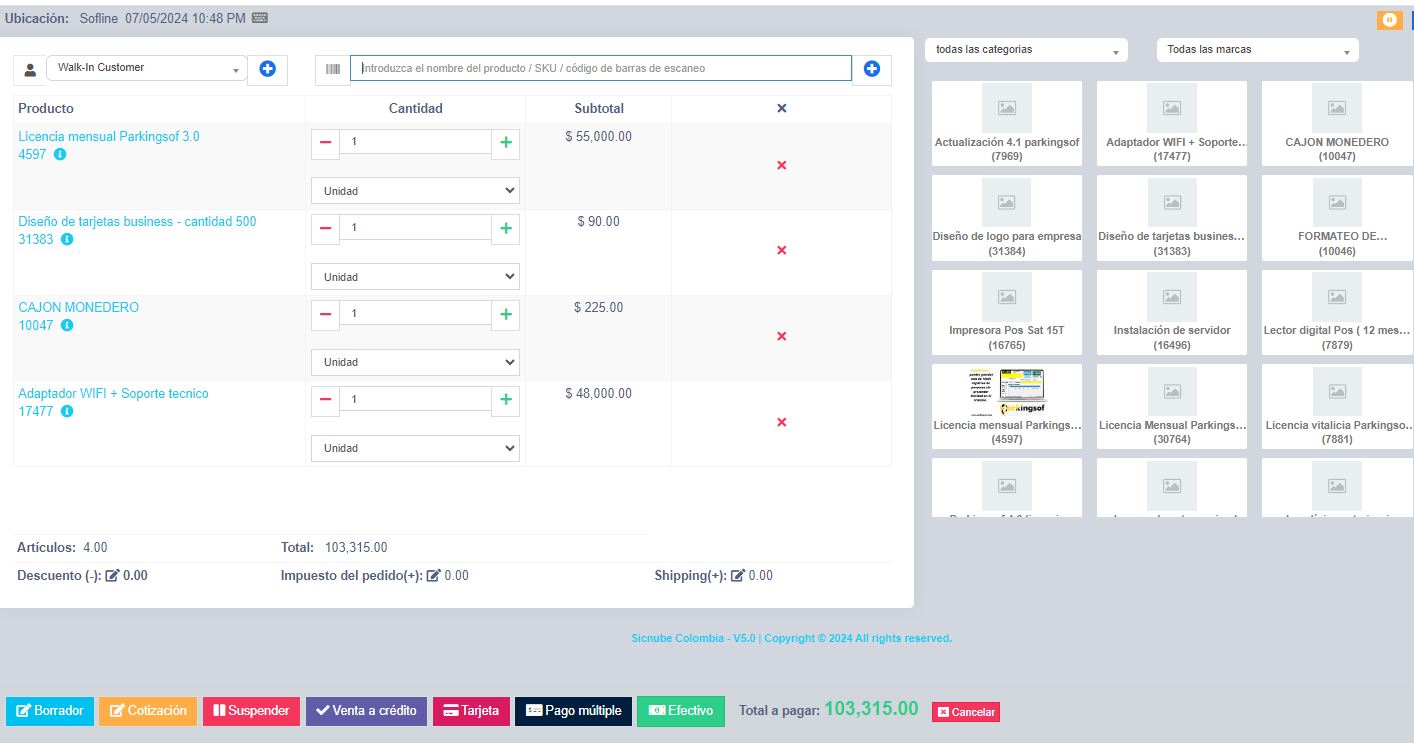1414x743 pixels.
Task: Click the barcode icon next to search field
Action: [x=332, y=69]
